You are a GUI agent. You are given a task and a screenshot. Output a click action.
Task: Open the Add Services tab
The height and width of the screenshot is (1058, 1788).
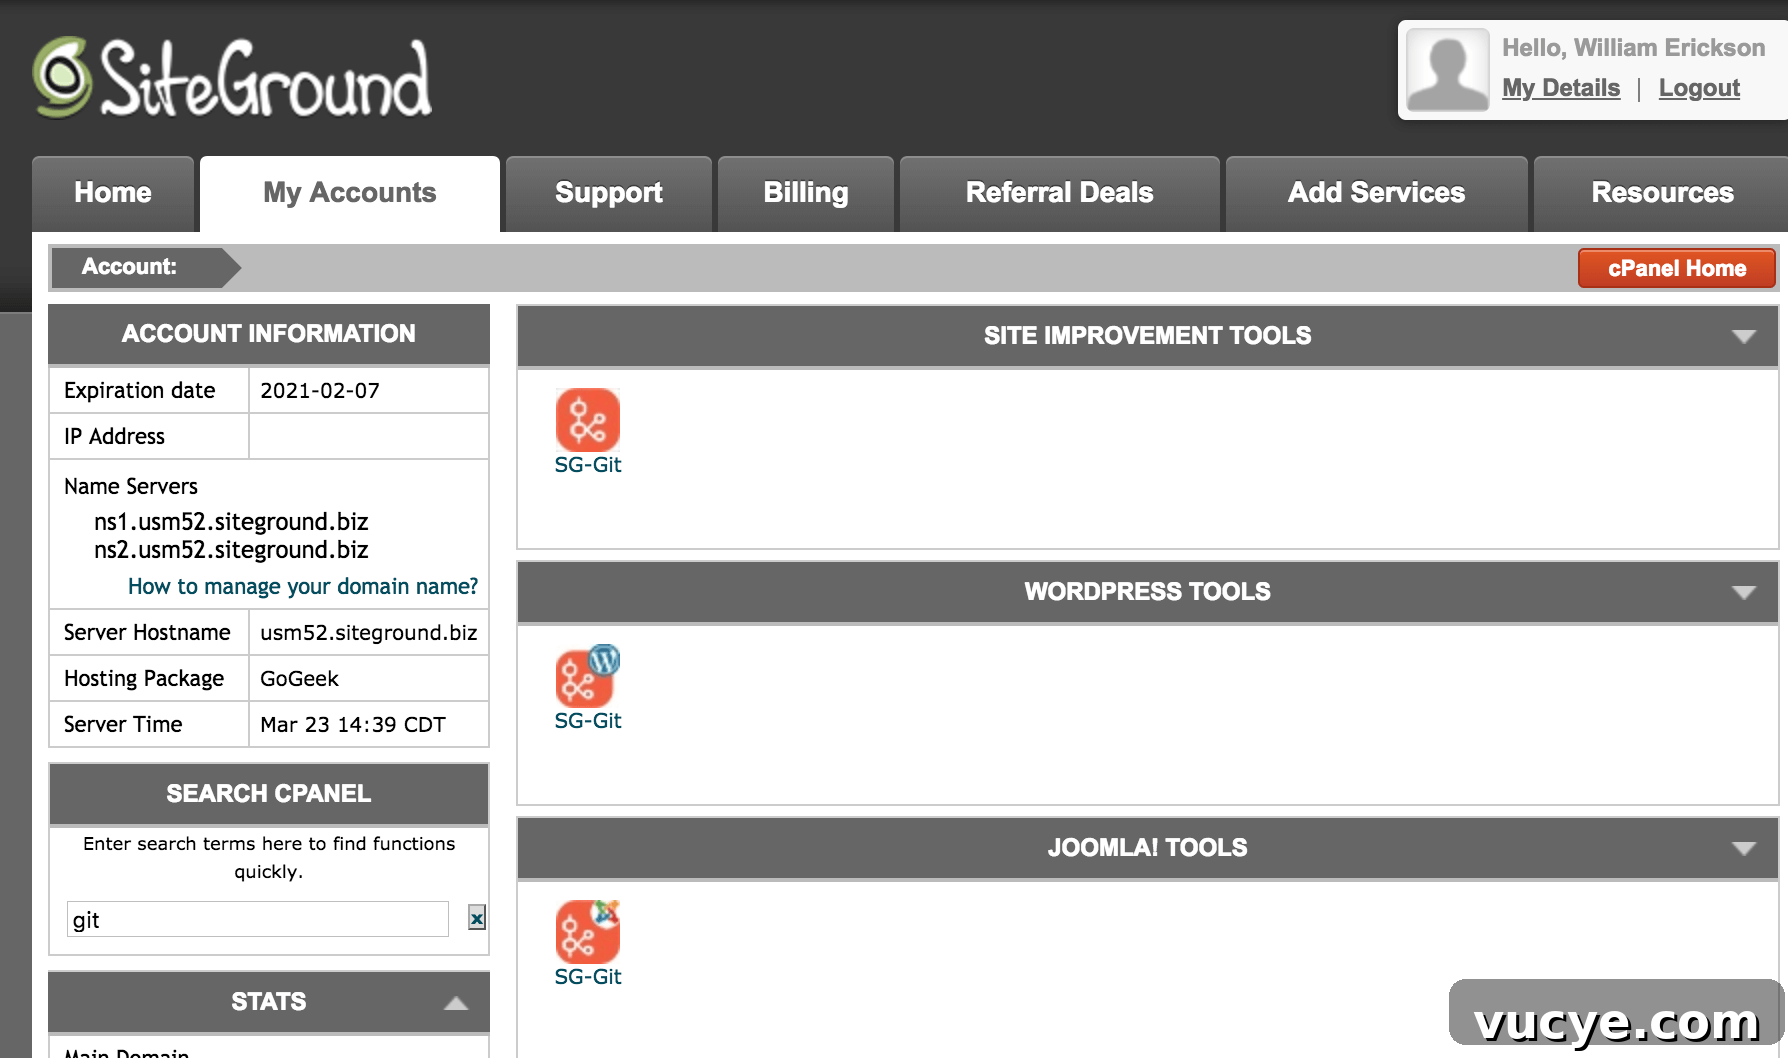pyautogui.click(x=1377, y=193)
